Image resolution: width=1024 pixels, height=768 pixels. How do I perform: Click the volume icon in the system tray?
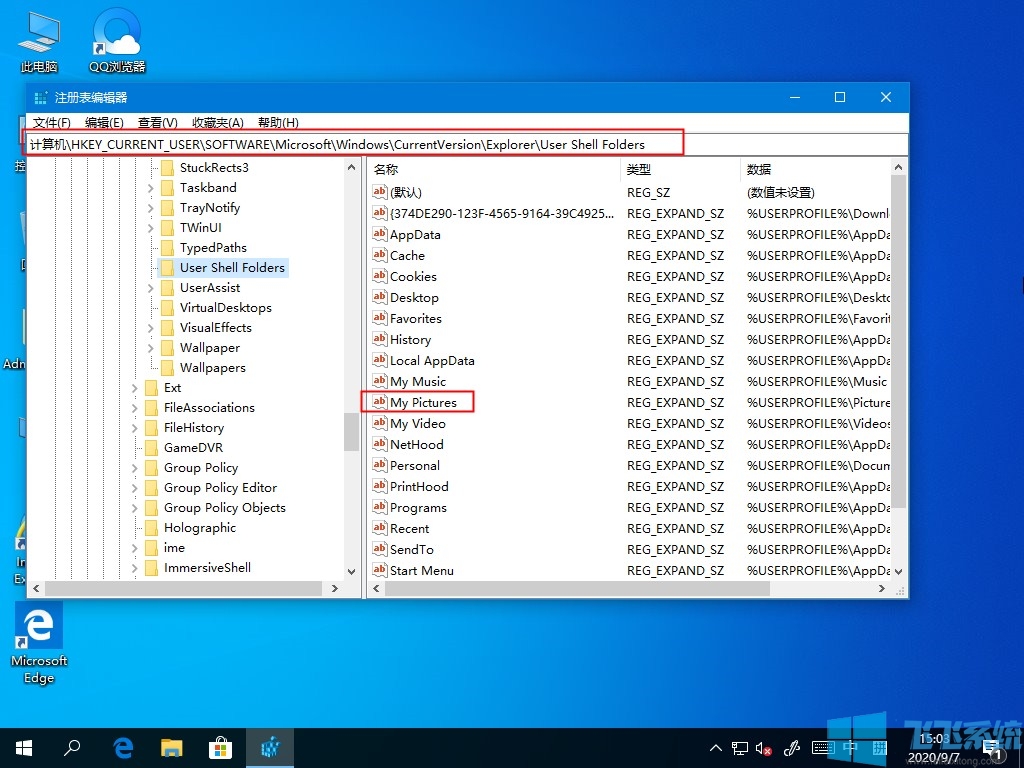point(764,747)
